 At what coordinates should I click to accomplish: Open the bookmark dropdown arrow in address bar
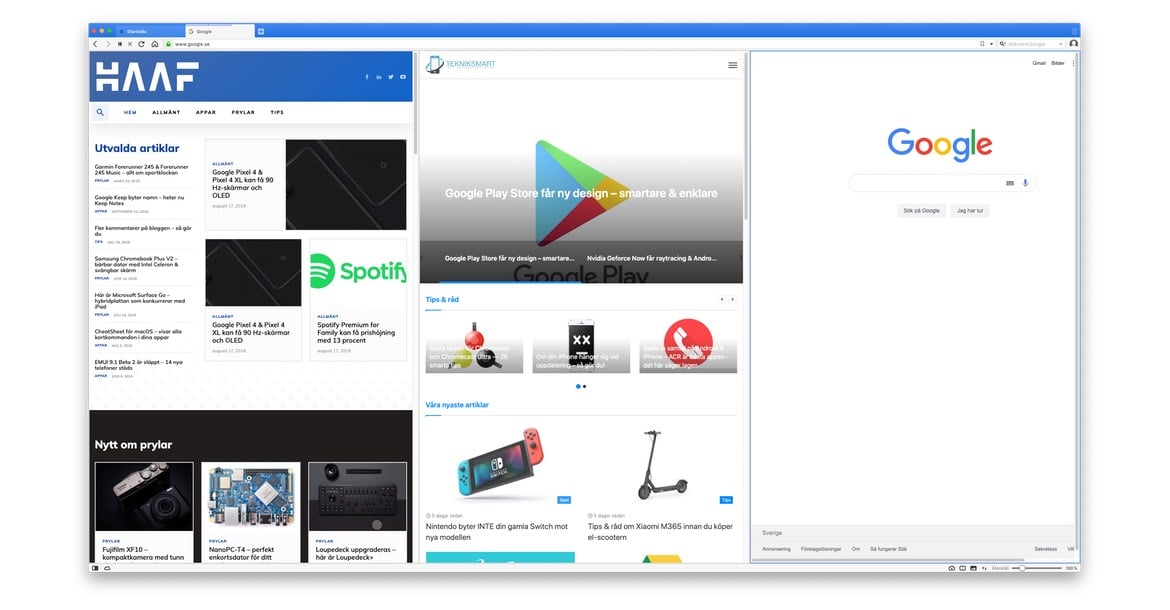[x=992, y=44]
